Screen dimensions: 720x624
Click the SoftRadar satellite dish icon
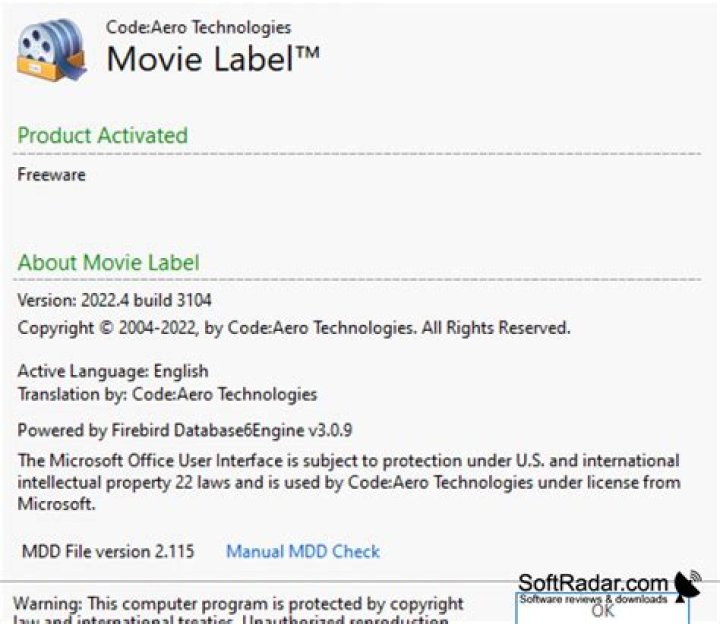tap(687, 587)
